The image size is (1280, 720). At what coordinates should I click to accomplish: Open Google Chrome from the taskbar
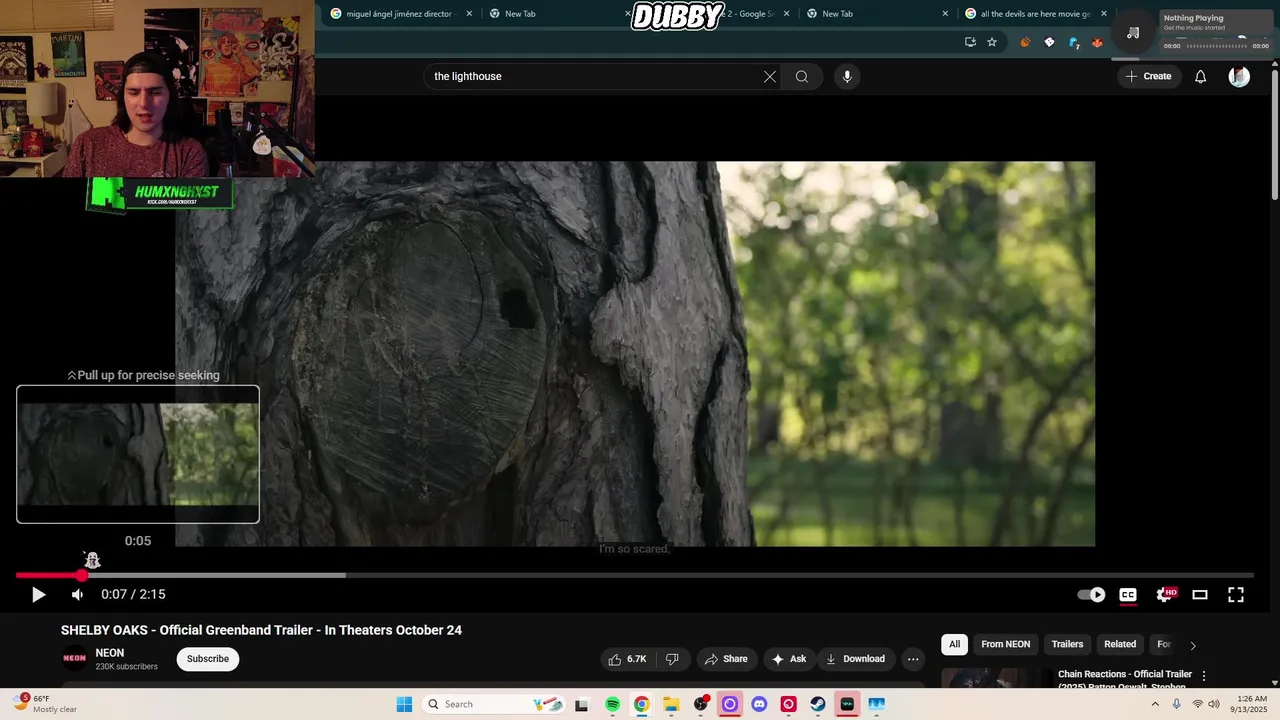coord(642,704)
